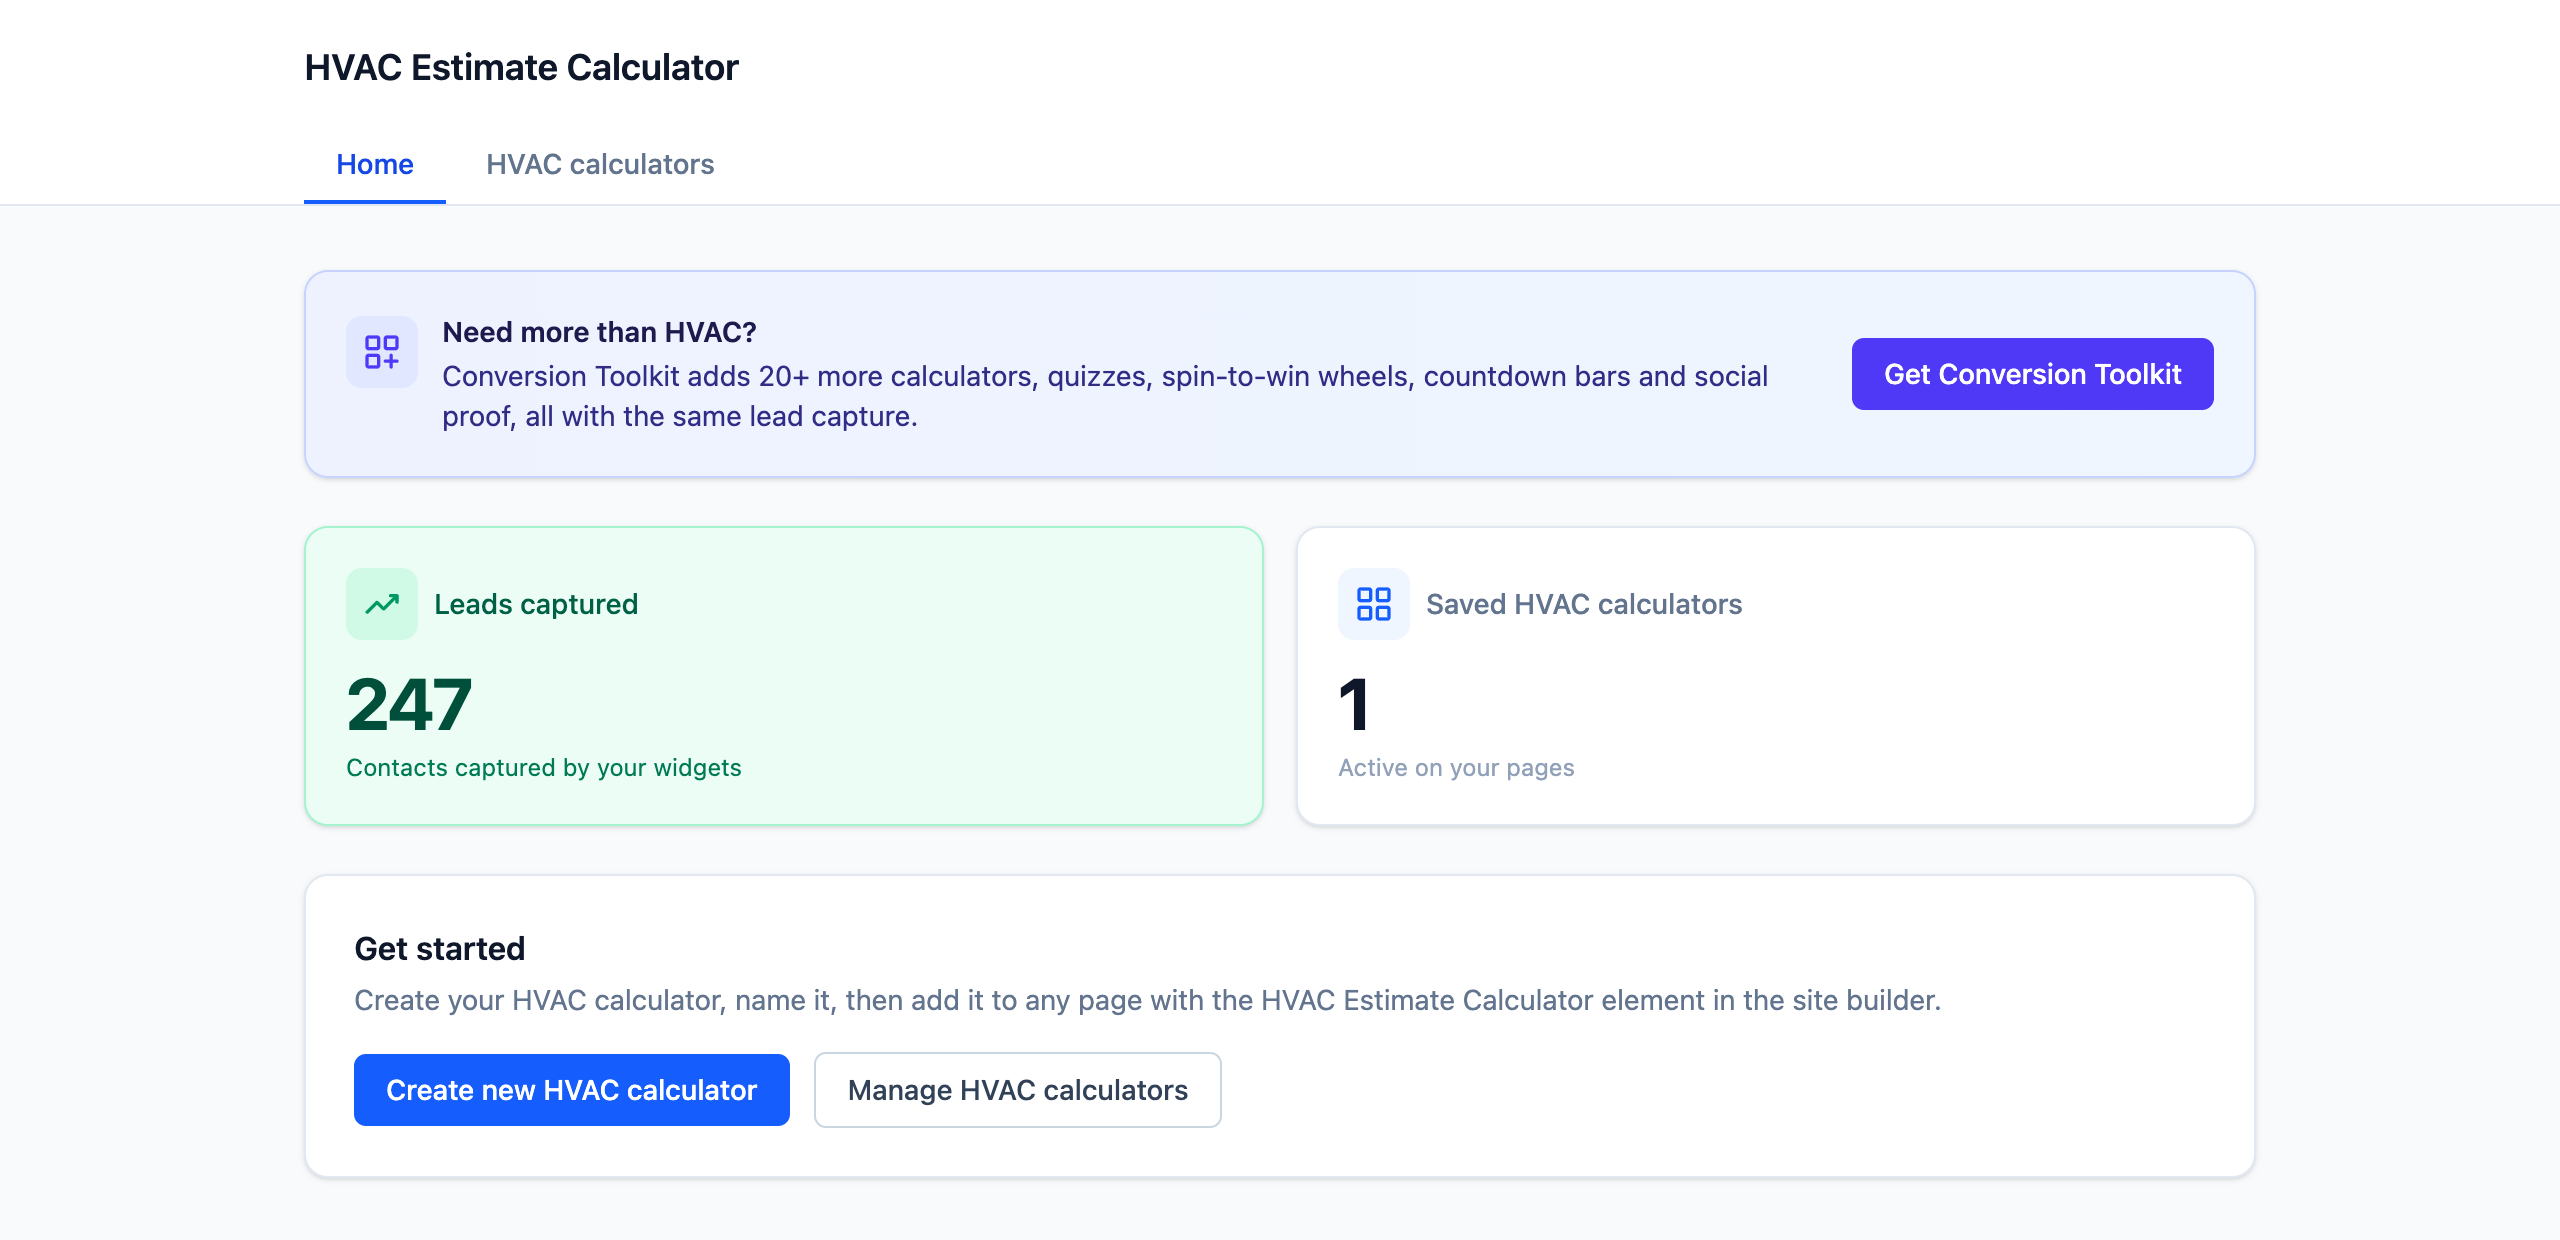The image size is (2560, 1240).
Task: Select the Leads captured card title
Action: [x=536, y=604]
